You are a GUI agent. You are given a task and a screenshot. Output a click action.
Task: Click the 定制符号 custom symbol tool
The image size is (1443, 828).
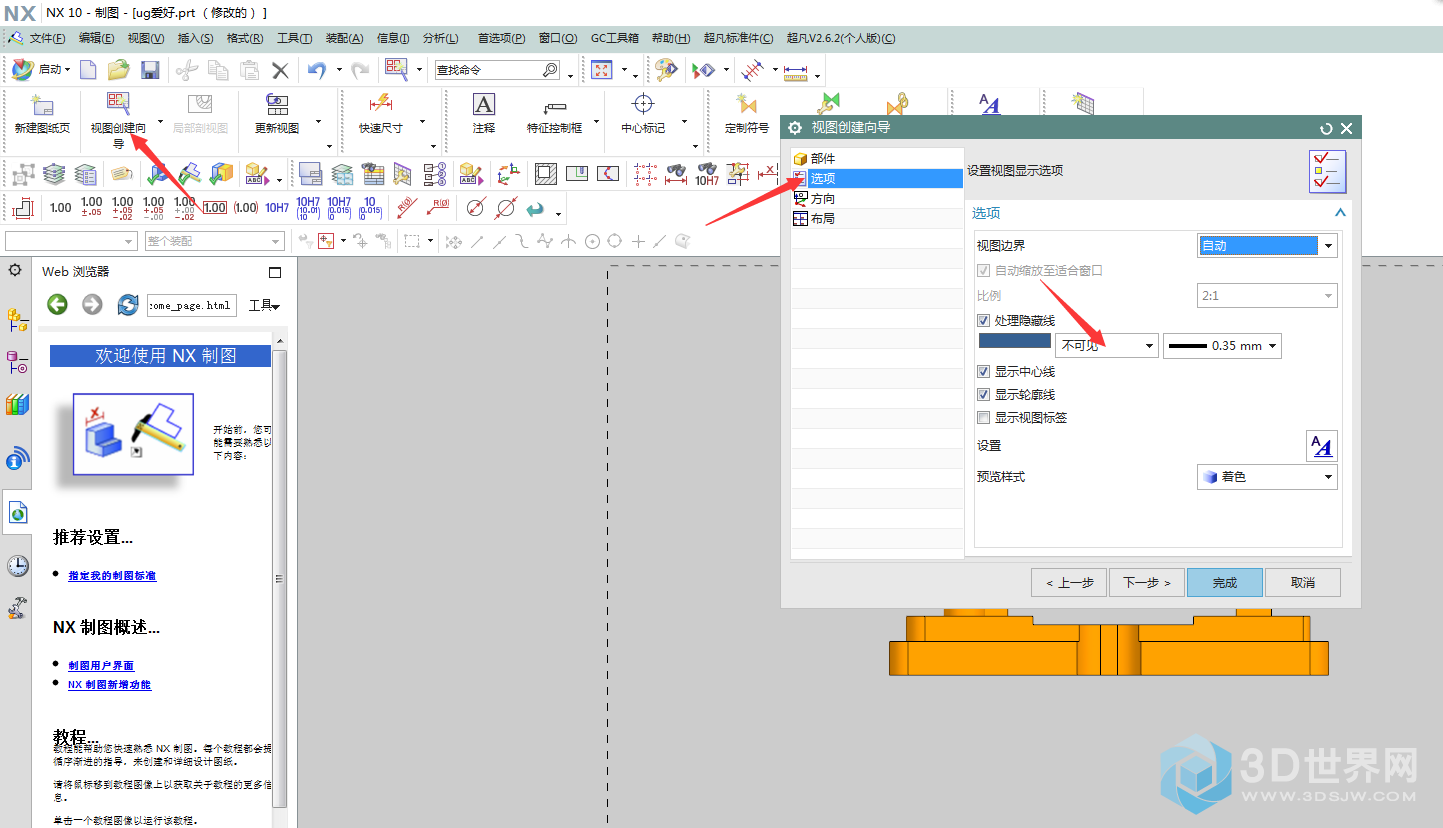point(747,116)
